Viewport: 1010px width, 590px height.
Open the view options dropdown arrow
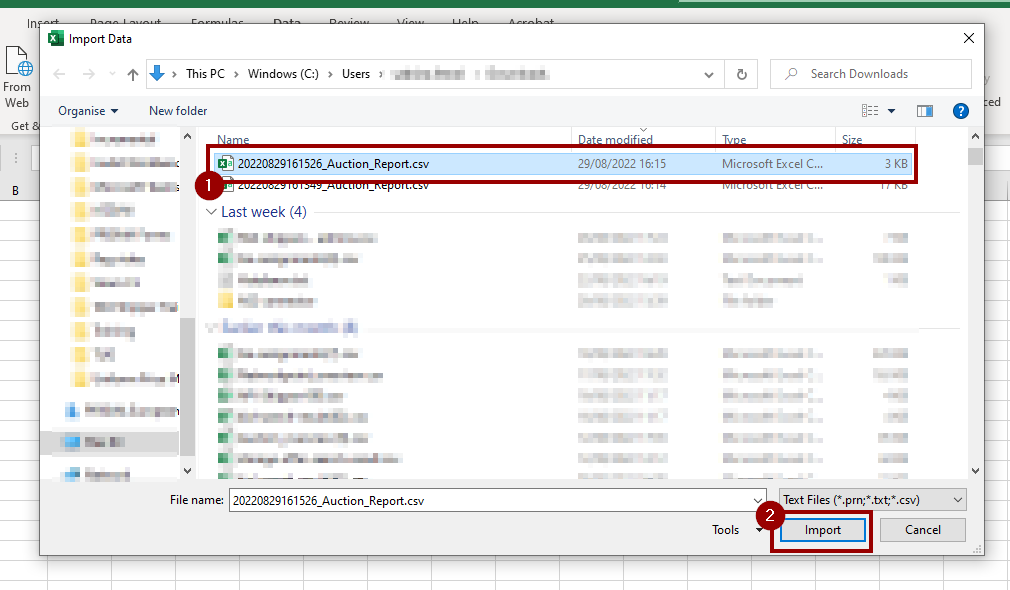[x=891, y=111]
